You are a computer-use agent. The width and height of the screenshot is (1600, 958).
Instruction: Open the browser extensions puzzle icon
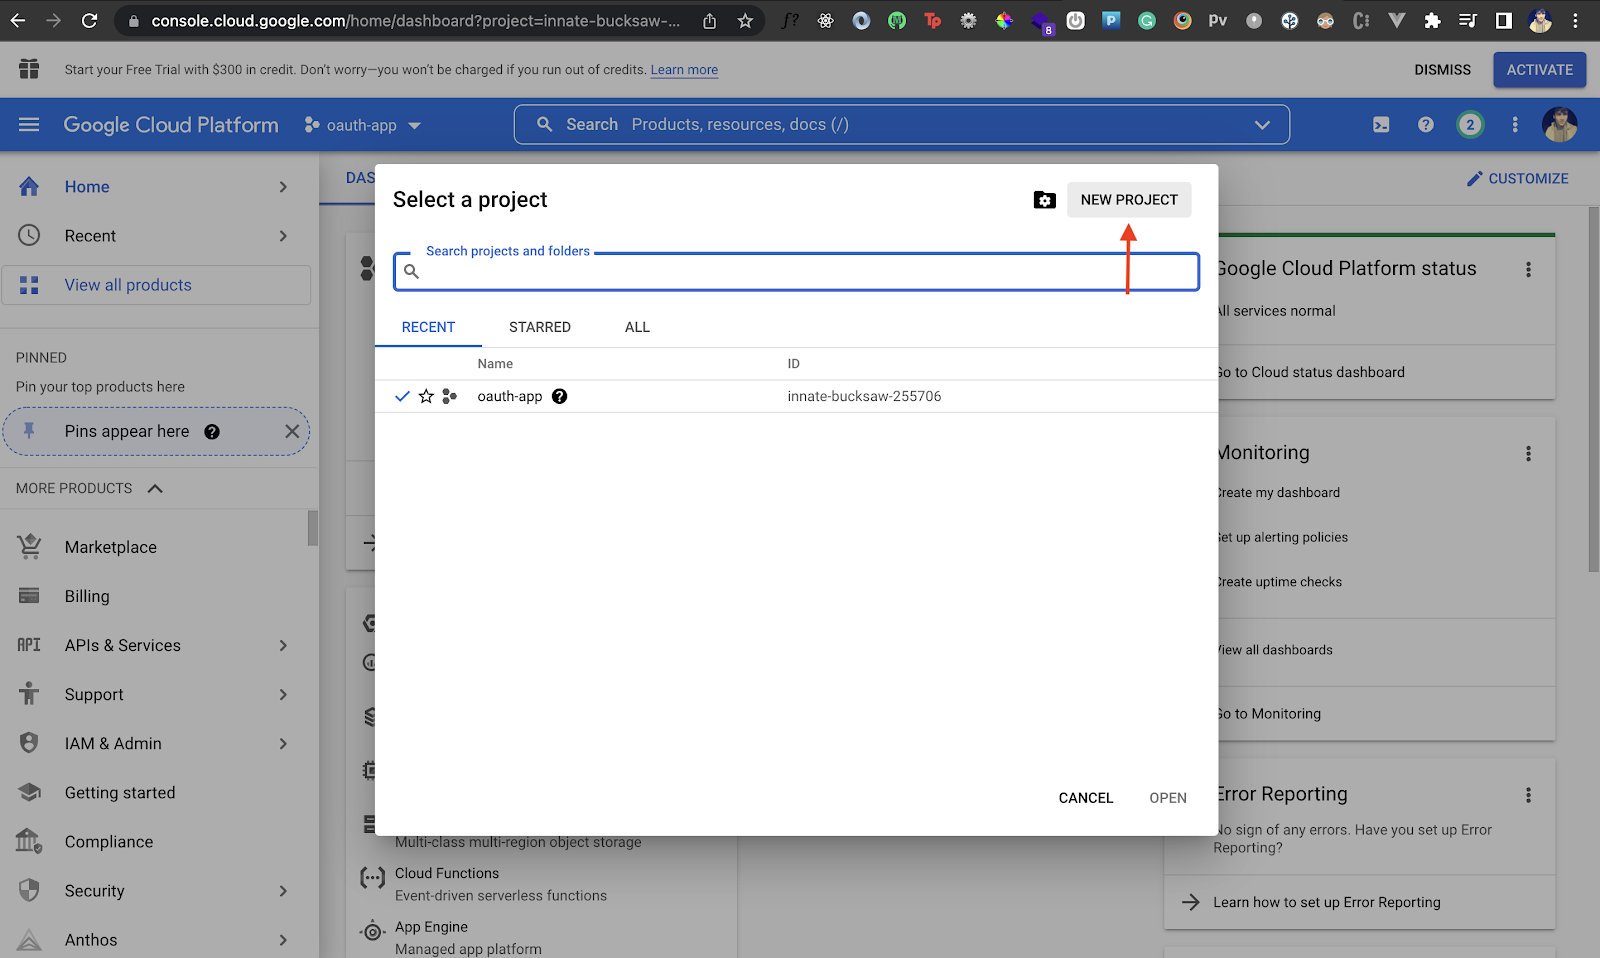pos(1432,21)
